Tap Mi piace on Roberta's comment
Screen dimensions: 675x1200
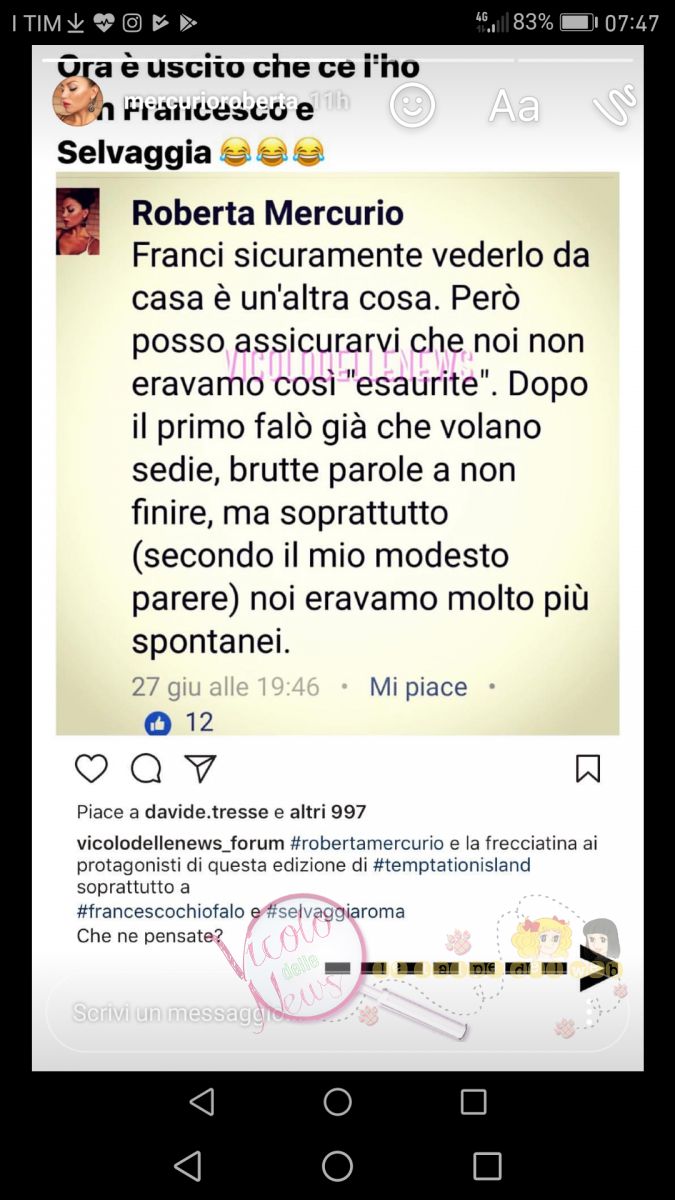click(418, 687)
